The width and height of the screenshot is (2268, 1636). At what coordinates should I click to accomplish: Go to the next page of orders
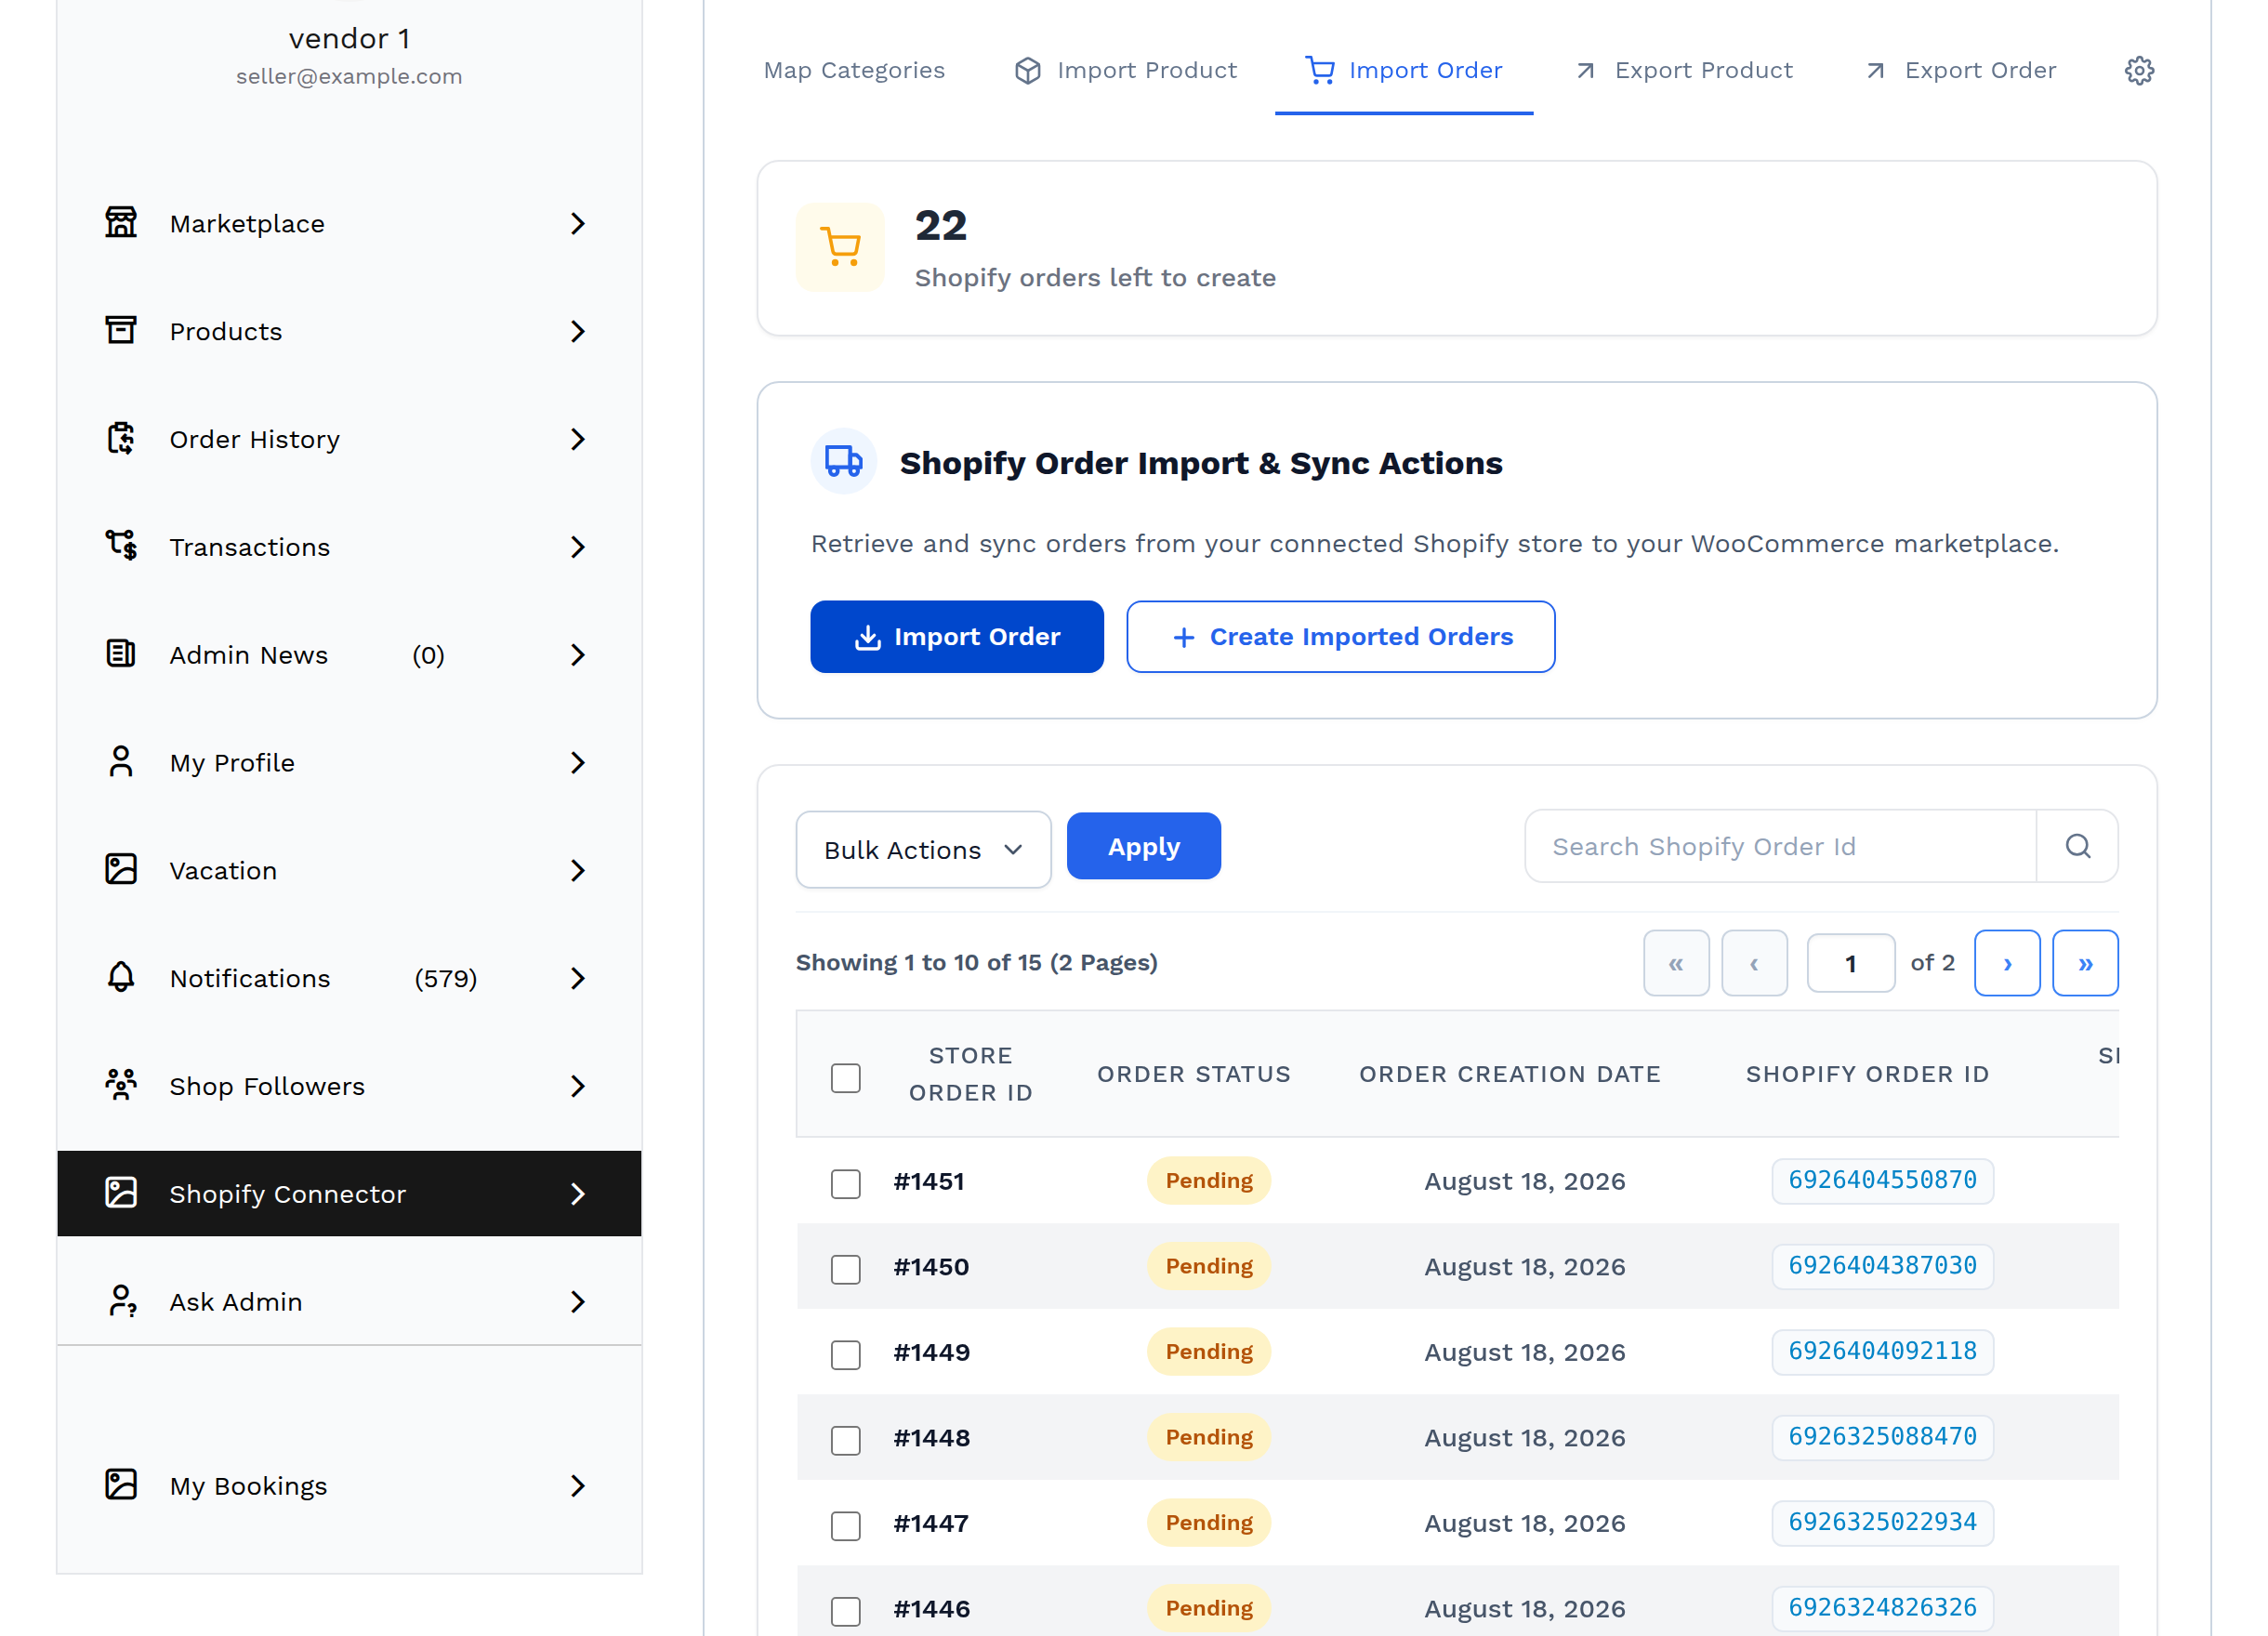point(2007,963)
